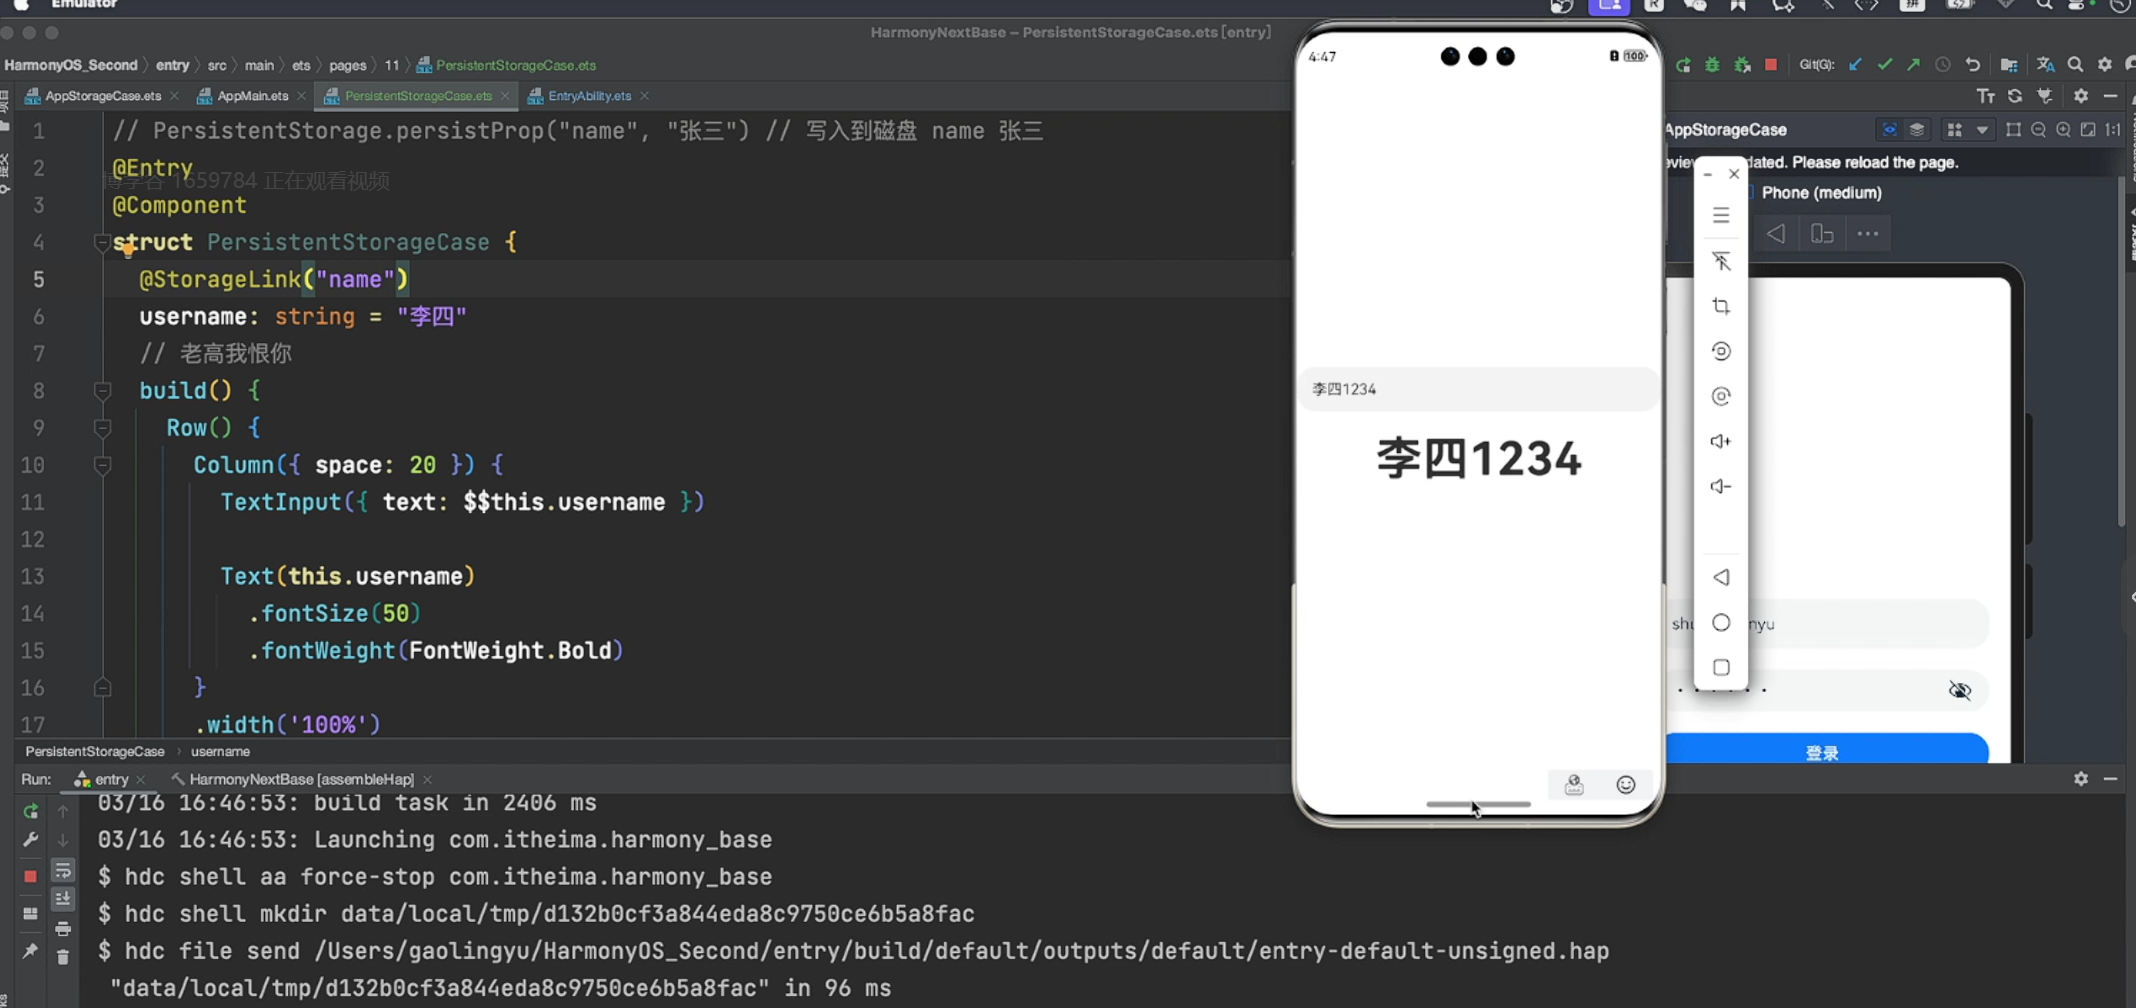Collapse the Row() fold marker
Screen dimensions: 2136x1008
coord(102,428)
